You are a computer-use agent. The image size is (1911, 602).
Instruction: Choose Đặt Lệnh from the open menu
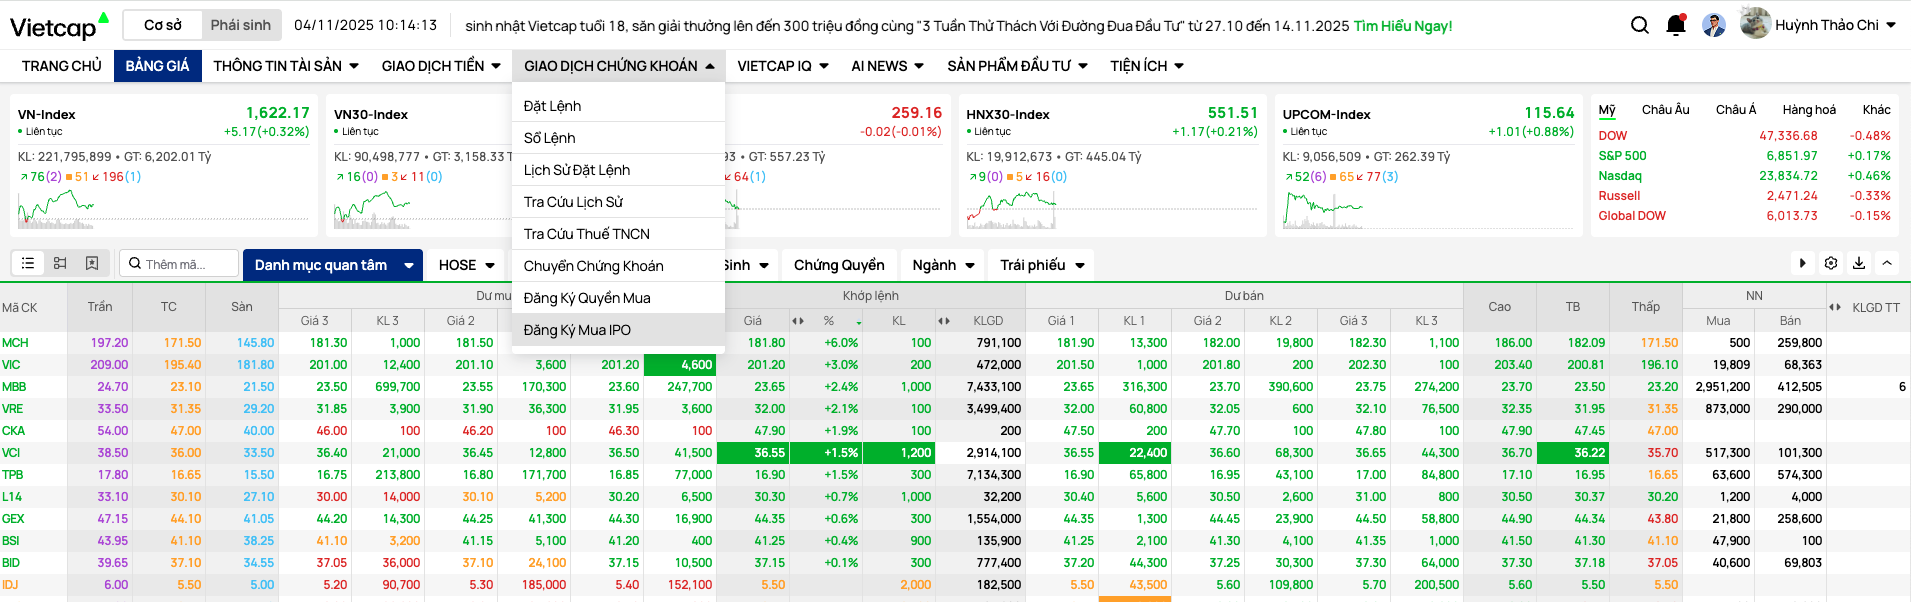coord(552,106)
